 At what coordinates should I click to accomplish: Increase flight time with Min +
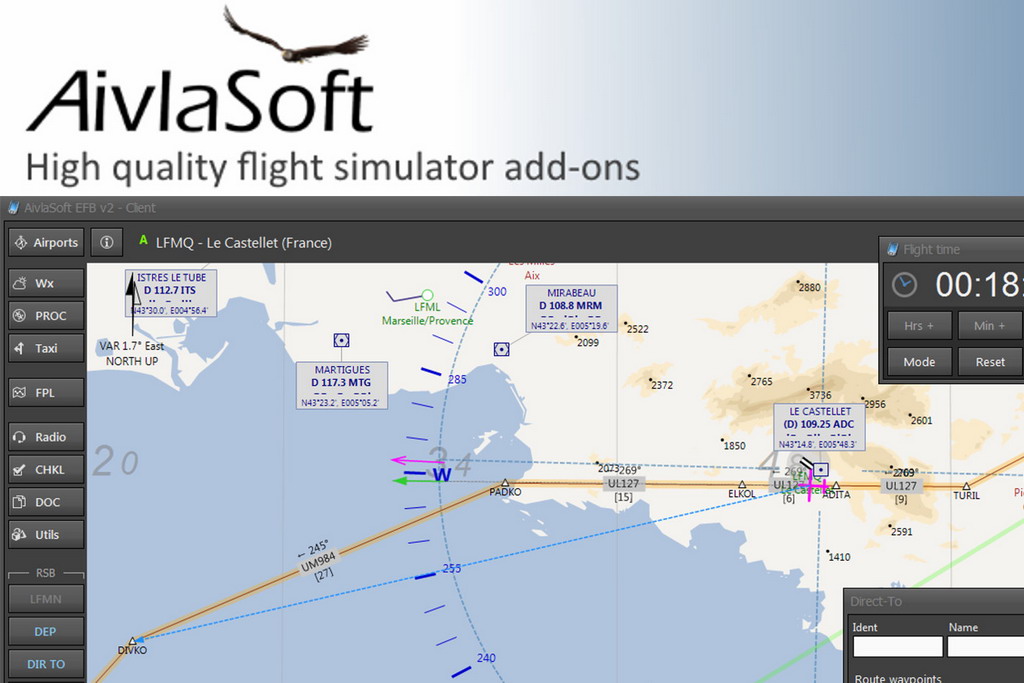[989, 326]
